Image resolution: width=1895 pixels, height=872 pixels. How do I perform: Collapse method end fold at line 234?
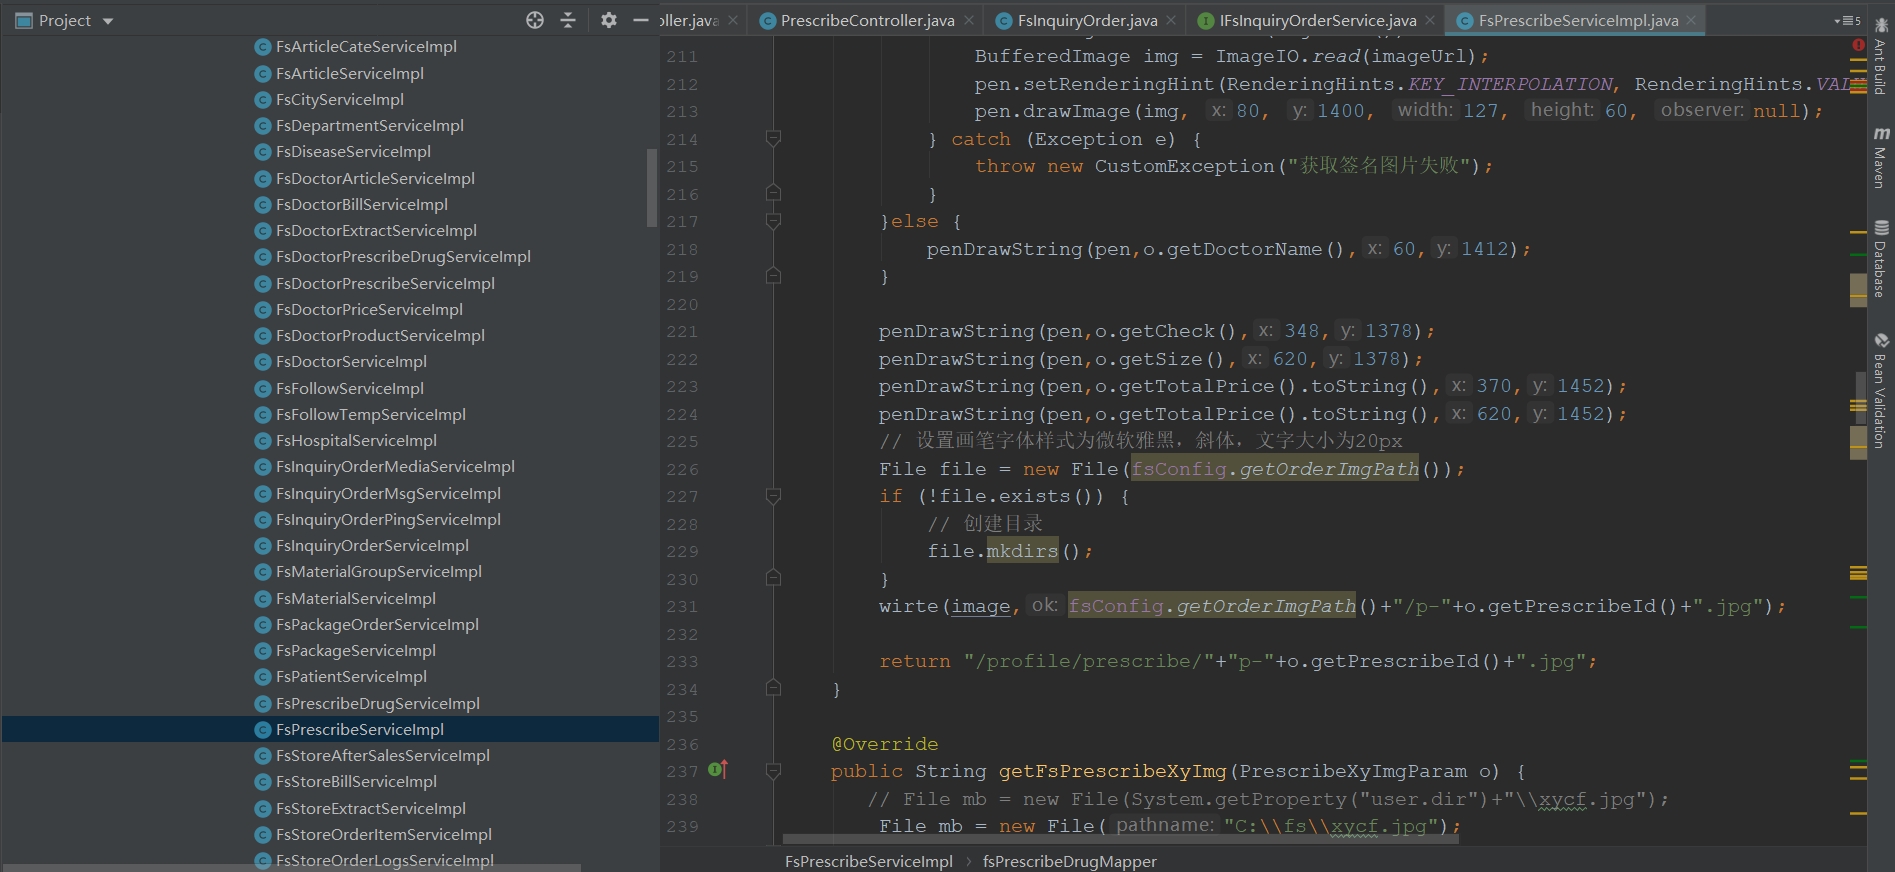click(773, 687)
